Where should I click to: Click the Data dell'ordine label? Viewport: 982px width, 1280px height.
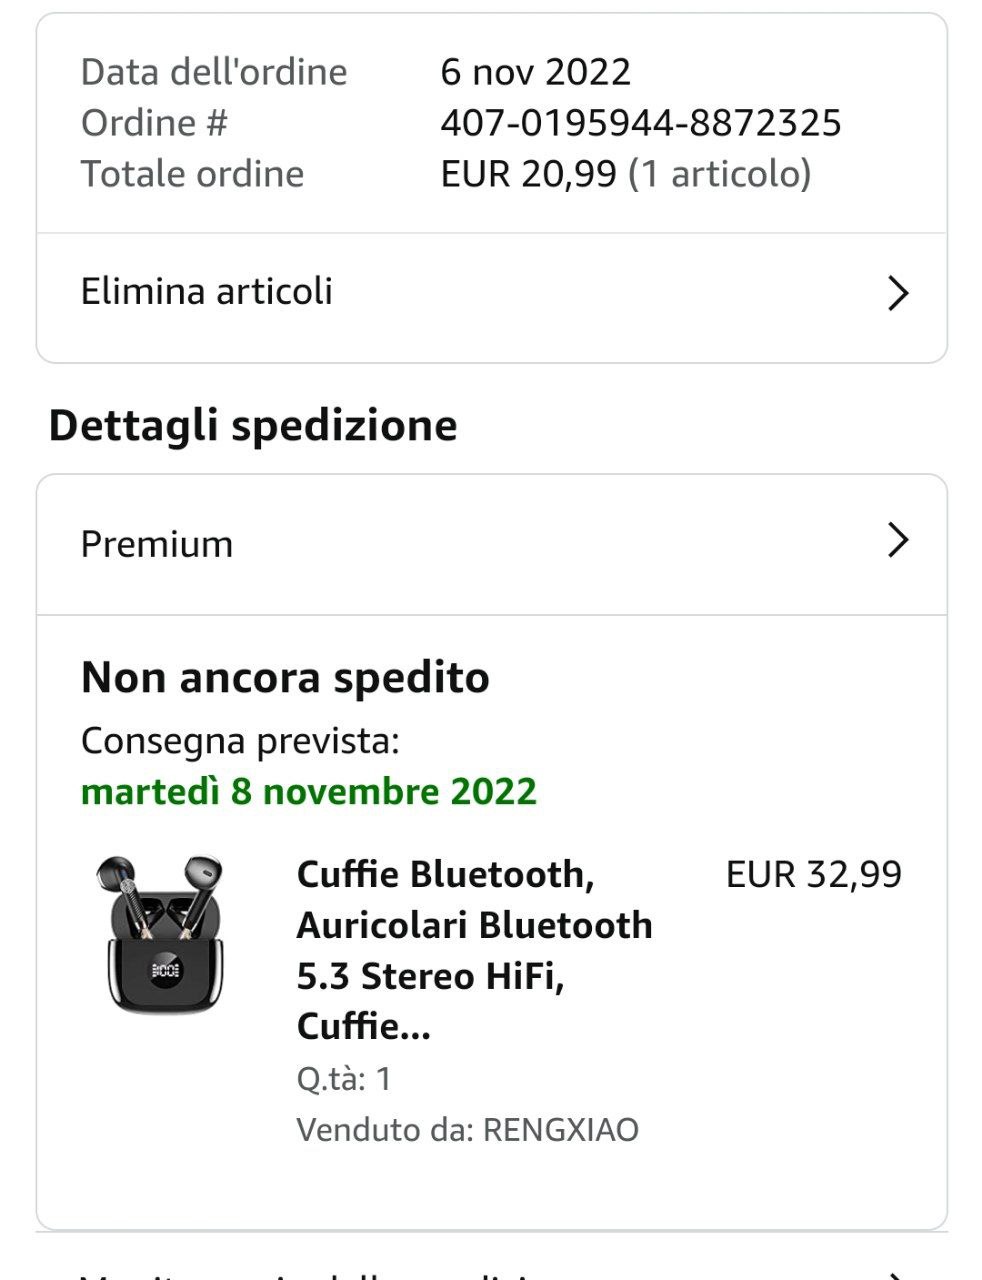click(x=214, y=72)
